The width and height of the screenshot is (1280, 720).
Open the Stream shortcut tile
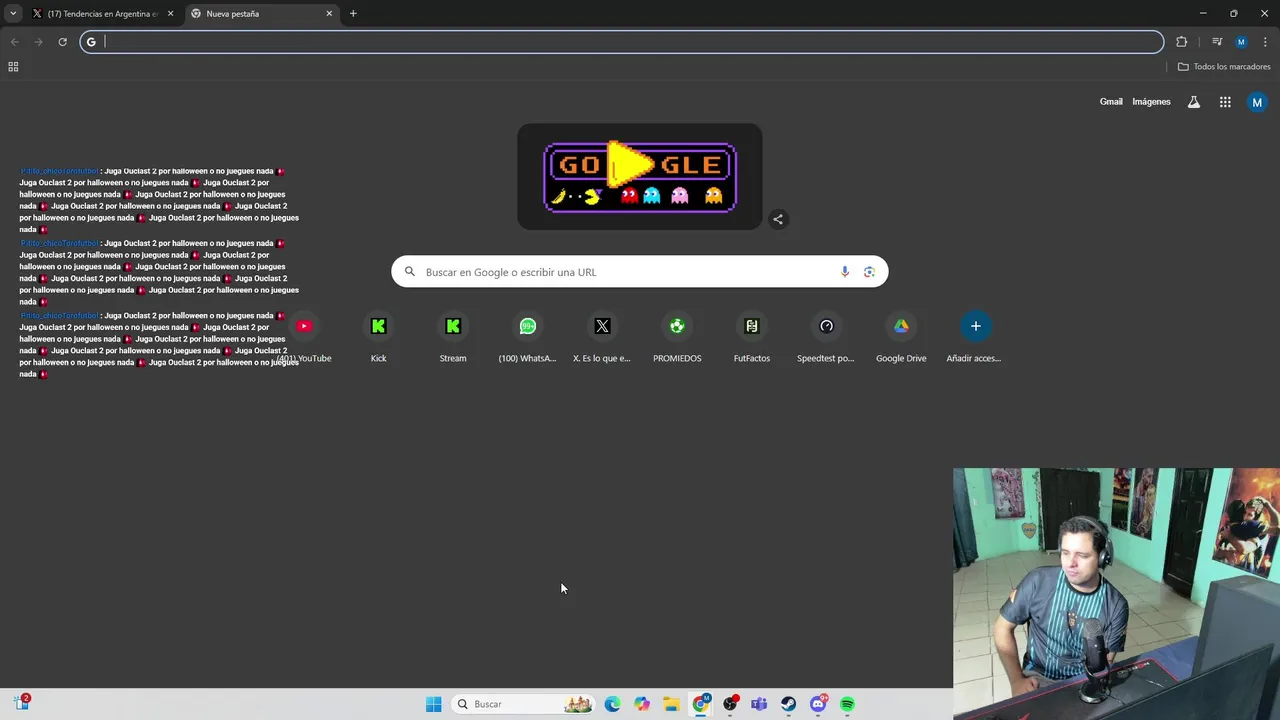(x=453, y=336)
